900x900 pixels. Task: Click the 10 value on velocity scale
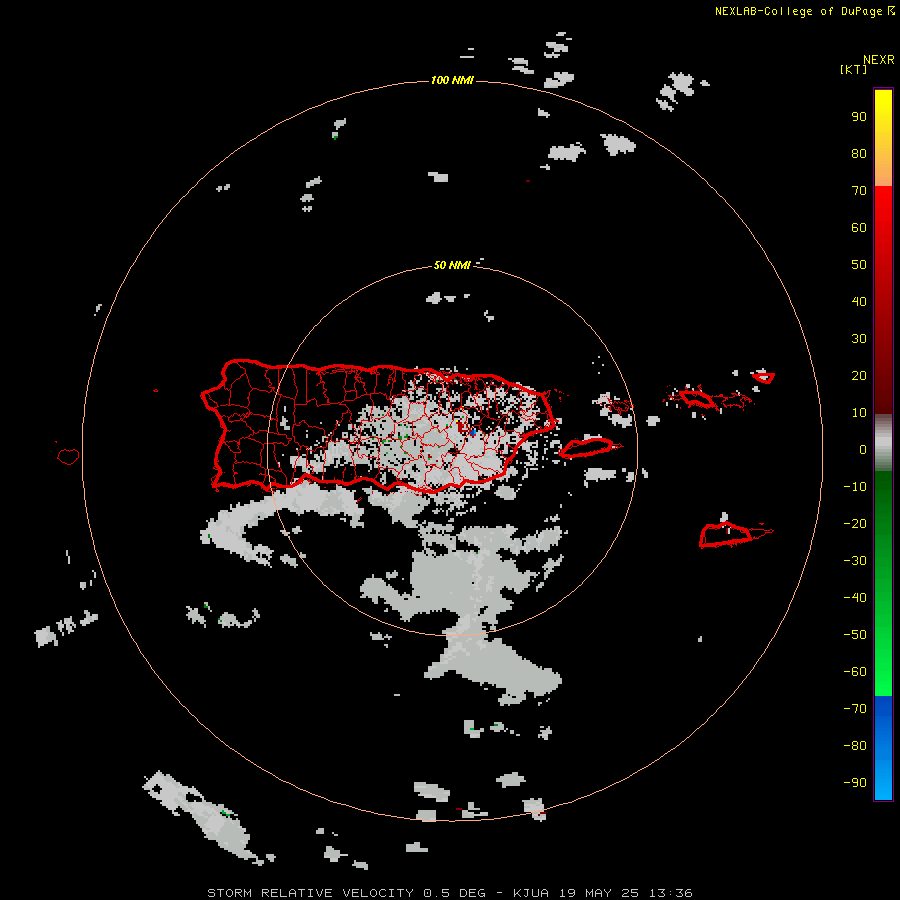coord(859,413)
